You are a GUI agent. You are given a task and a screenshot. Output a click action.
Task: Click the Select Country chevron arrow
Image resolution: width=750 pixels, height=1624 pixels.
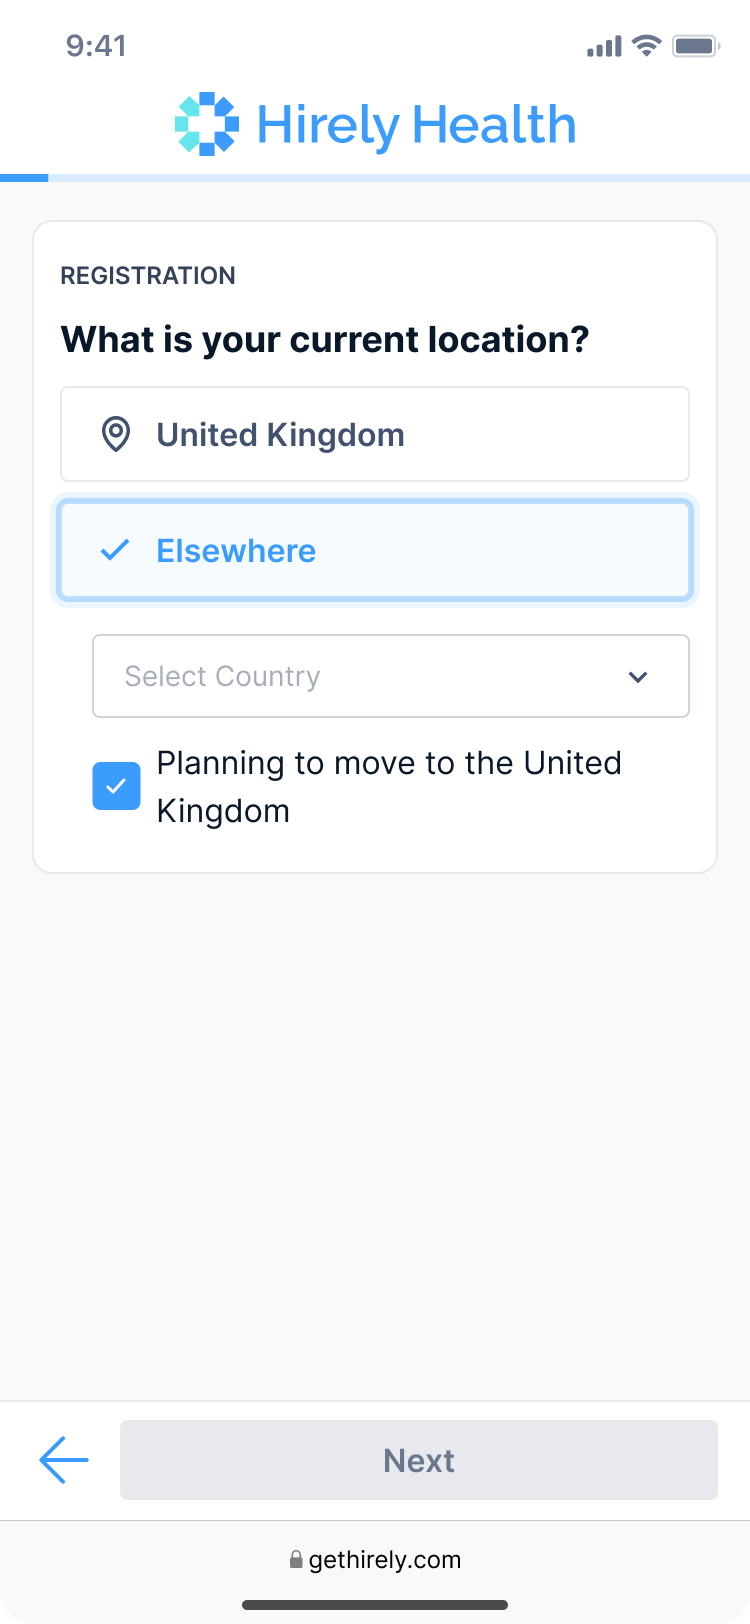(x=638, y=677)
